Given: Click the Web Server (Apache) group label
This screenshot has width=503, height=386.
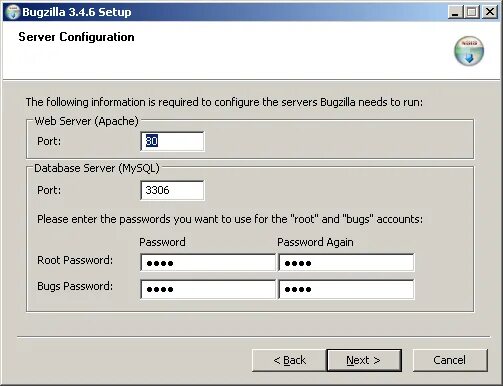Looking at the screenshot, I should [86, 121].
